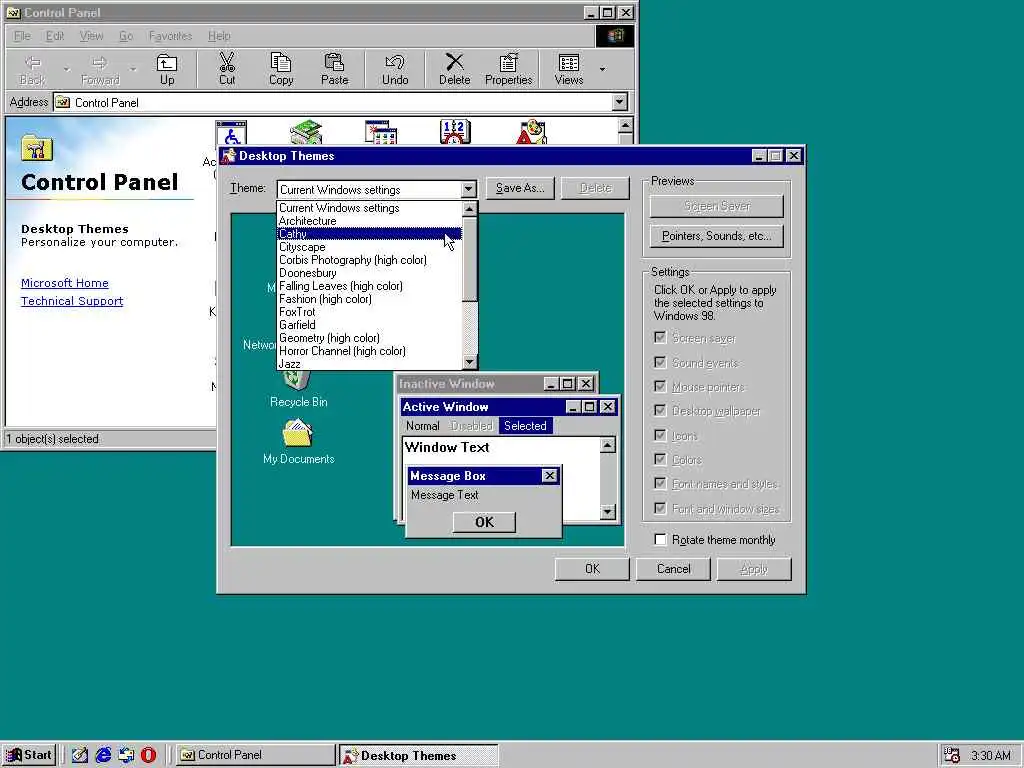
Task: Open the Go menu
Action: tap(126, 36)
